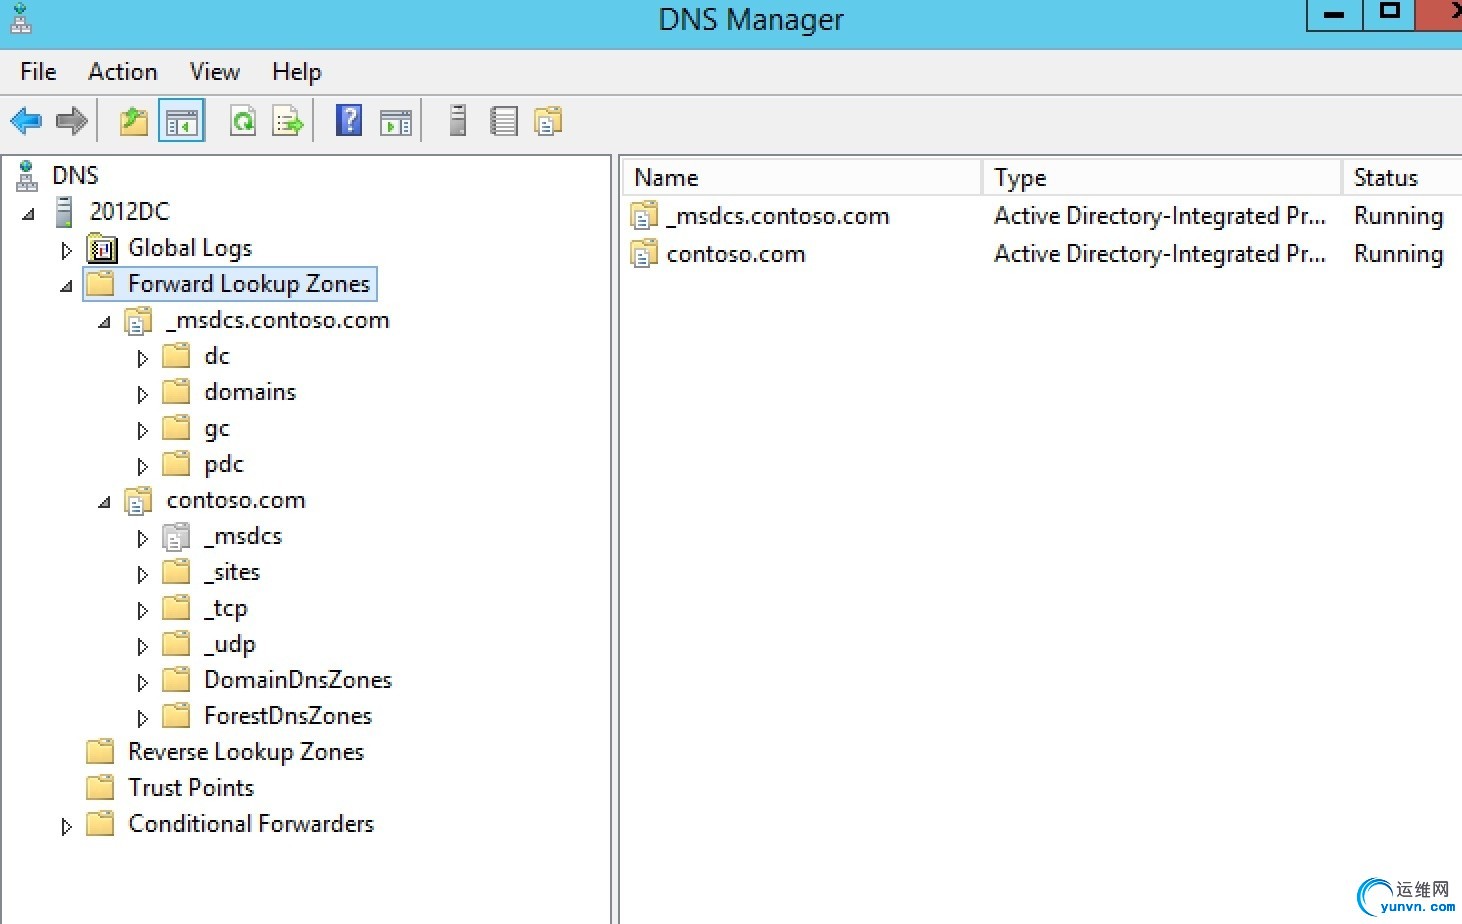Select the contoso.com row name in the list
The height and width of the screenshot is (924, 1462).
(x=736, y=254)
